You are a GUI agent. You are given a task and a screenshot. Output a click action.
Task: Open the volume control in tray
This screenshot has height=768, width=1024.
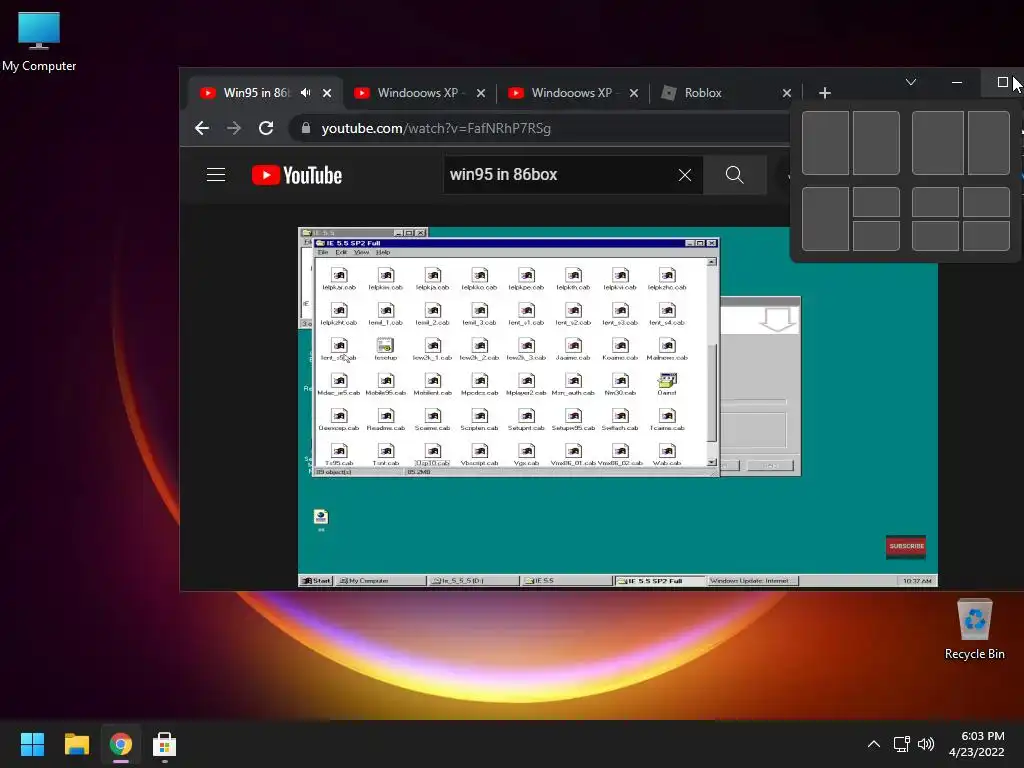926,744
